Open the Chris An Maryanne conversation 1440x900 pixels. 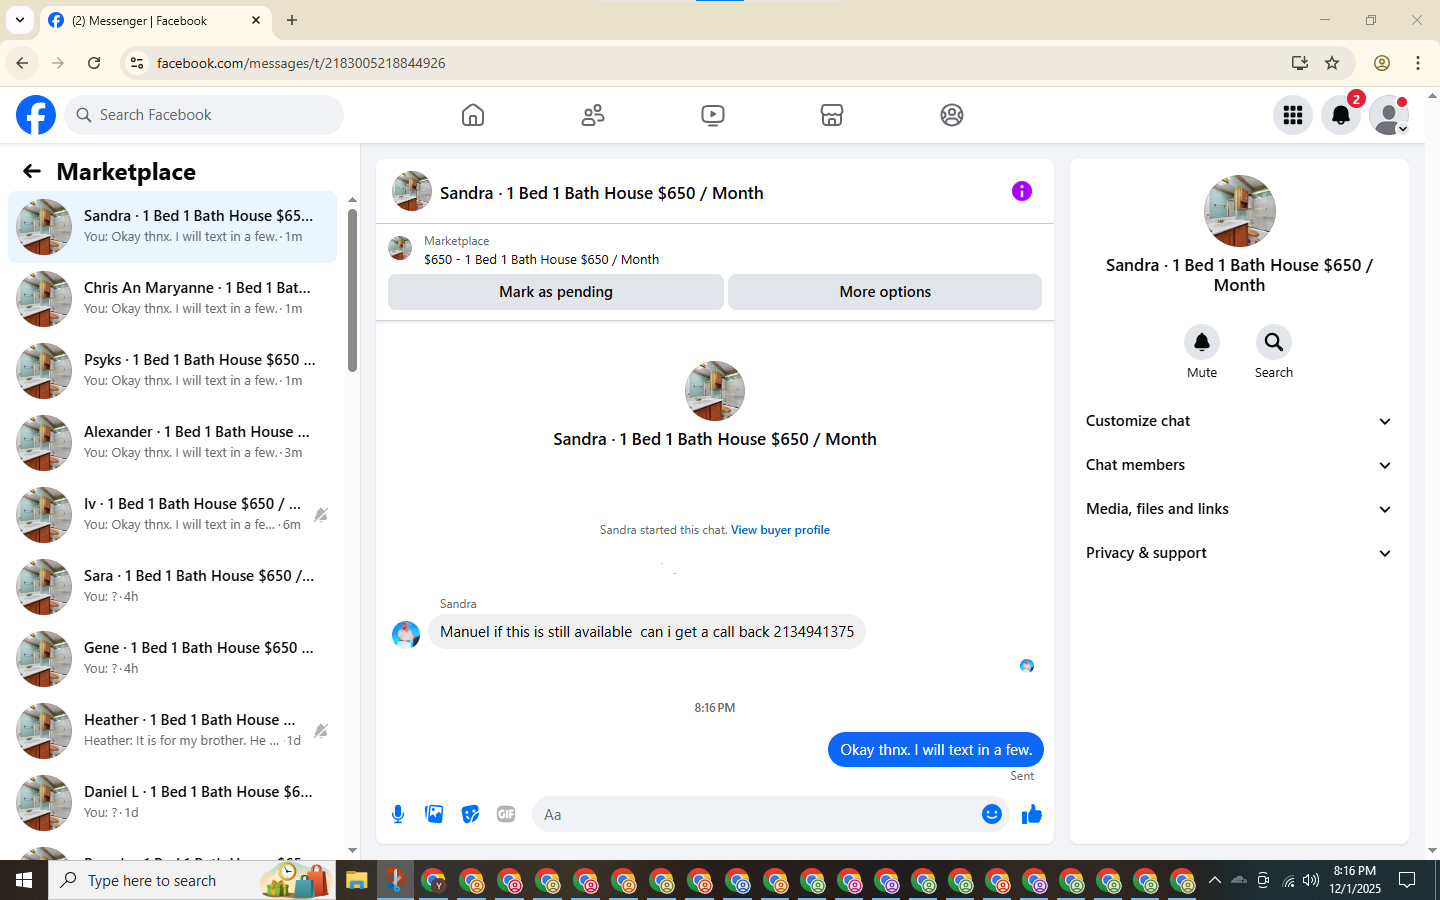tap(172, 299)
